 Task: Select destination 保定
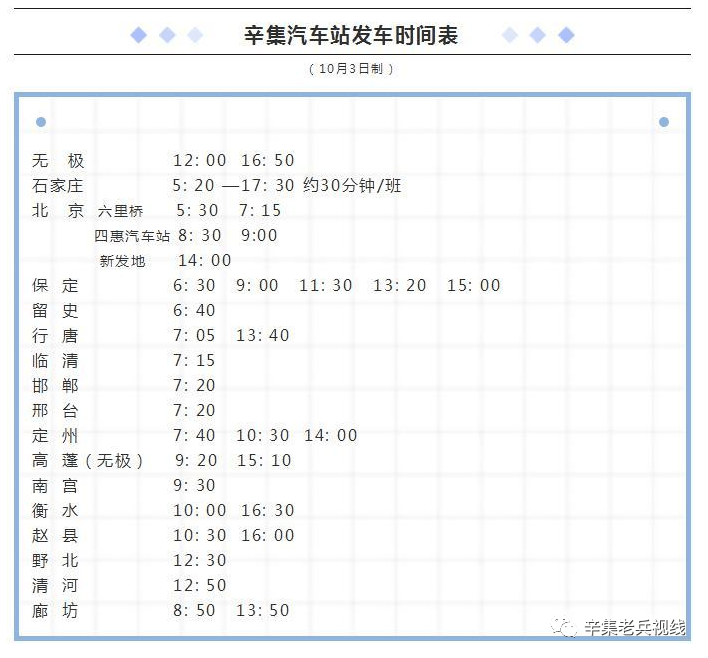(x=55, y=285)
